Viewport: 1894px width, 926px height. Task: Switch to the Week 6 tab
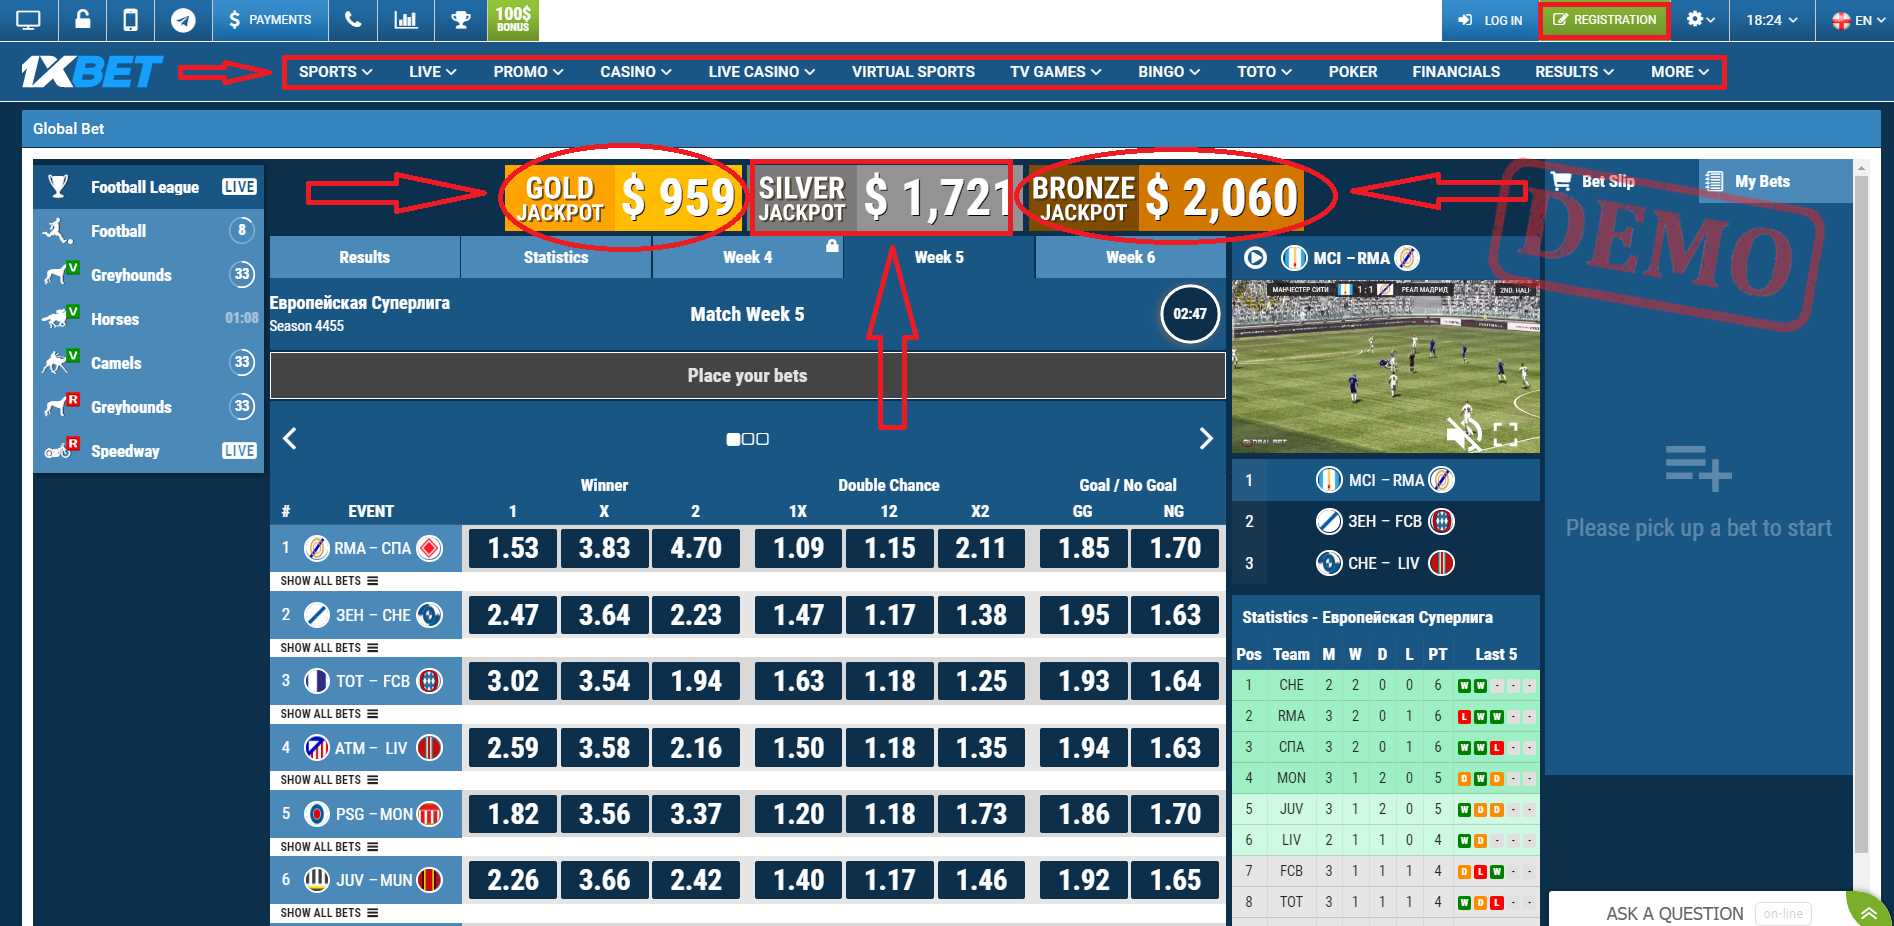(x=1130, y=257)
